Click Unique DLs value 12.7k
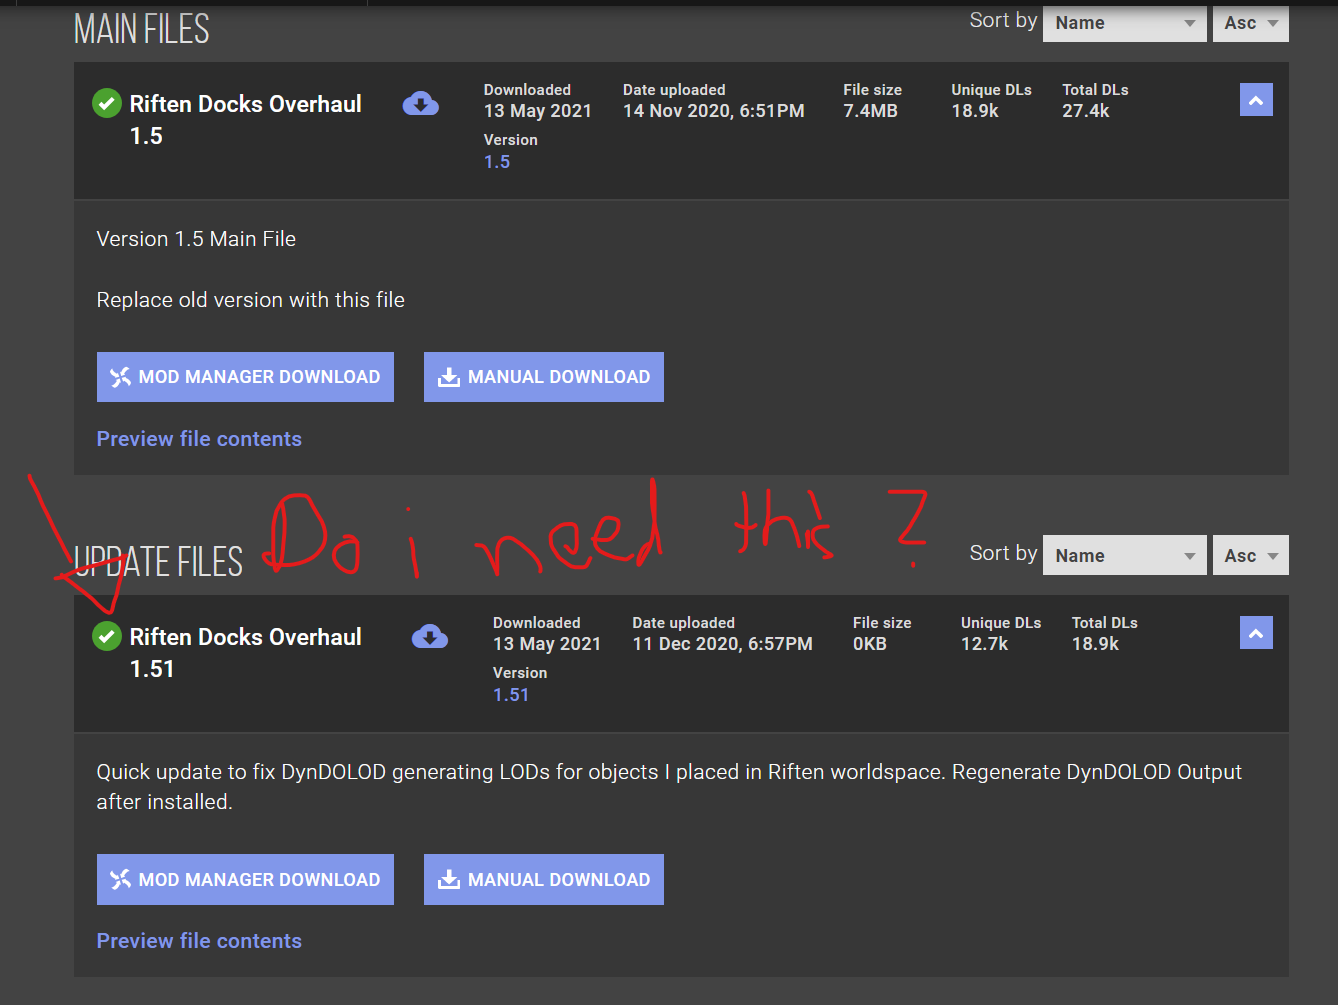 pos(985,644)
